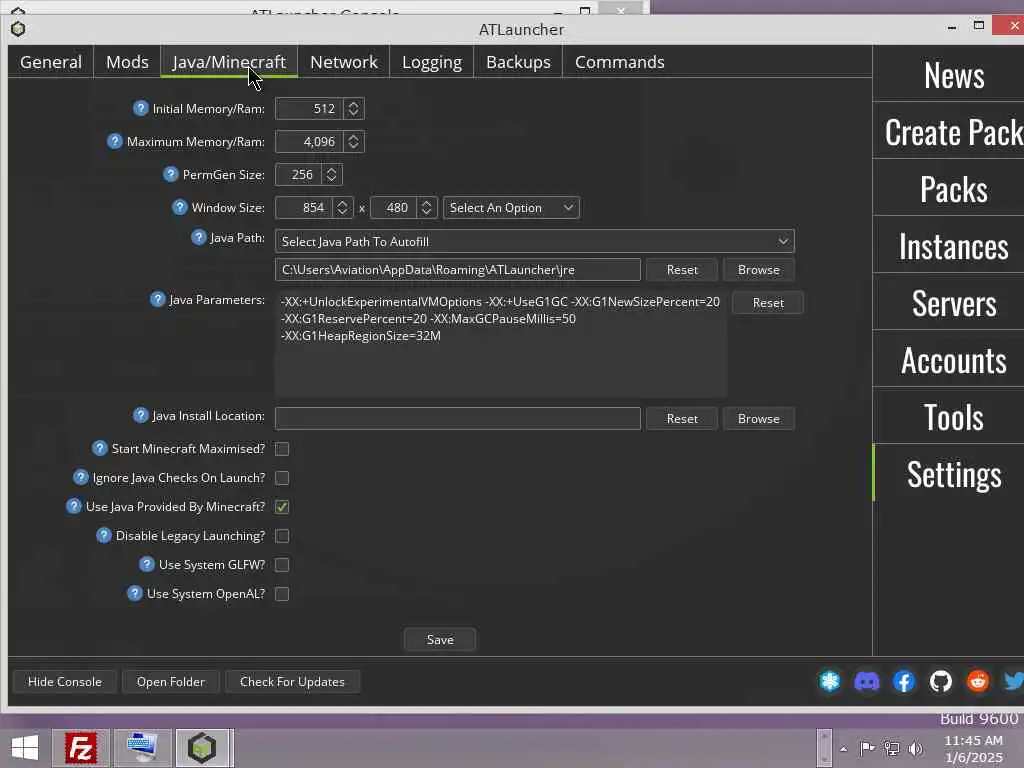Click help icon beside PermGen Size
This screenshot has width=1024, height=768.
pyautogui.click(x=170, y=174)
